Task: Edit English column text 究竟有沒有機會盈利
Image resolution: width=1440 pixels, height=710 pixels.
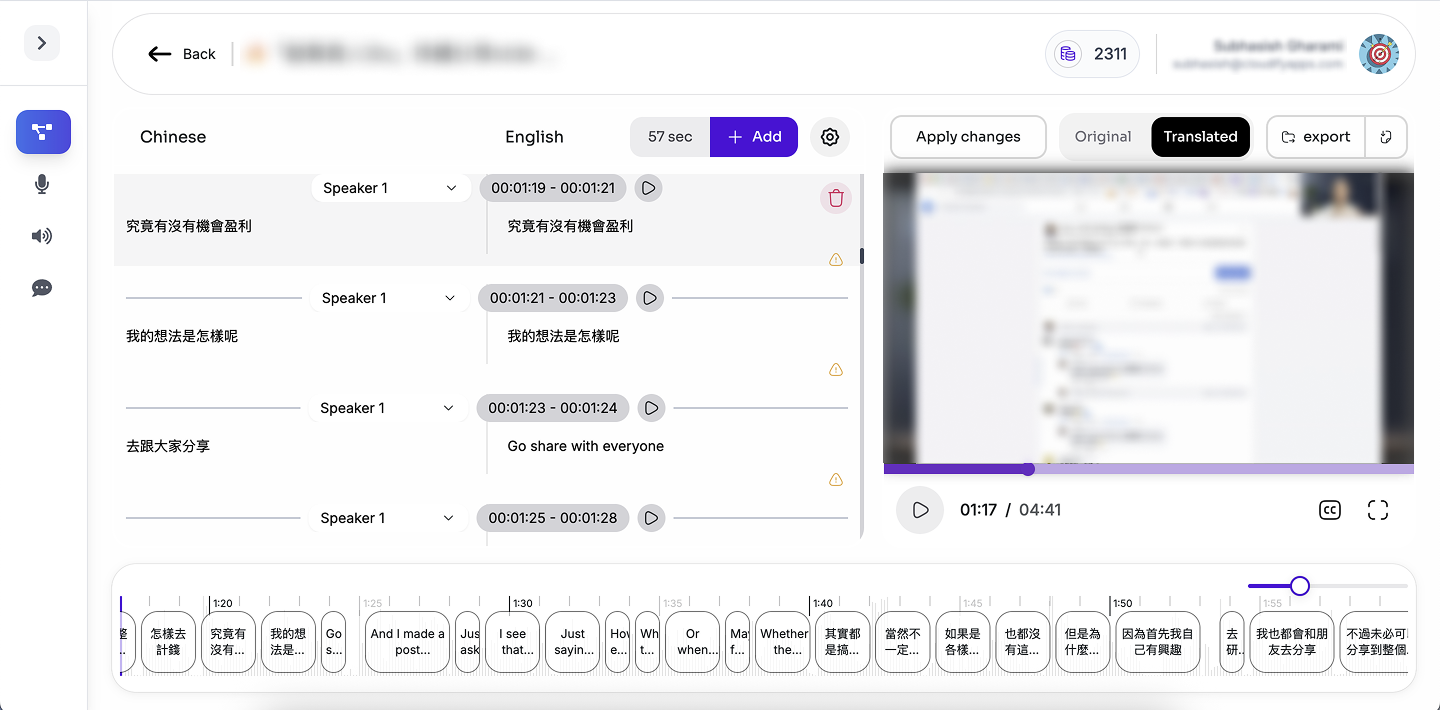Action: 570,226
